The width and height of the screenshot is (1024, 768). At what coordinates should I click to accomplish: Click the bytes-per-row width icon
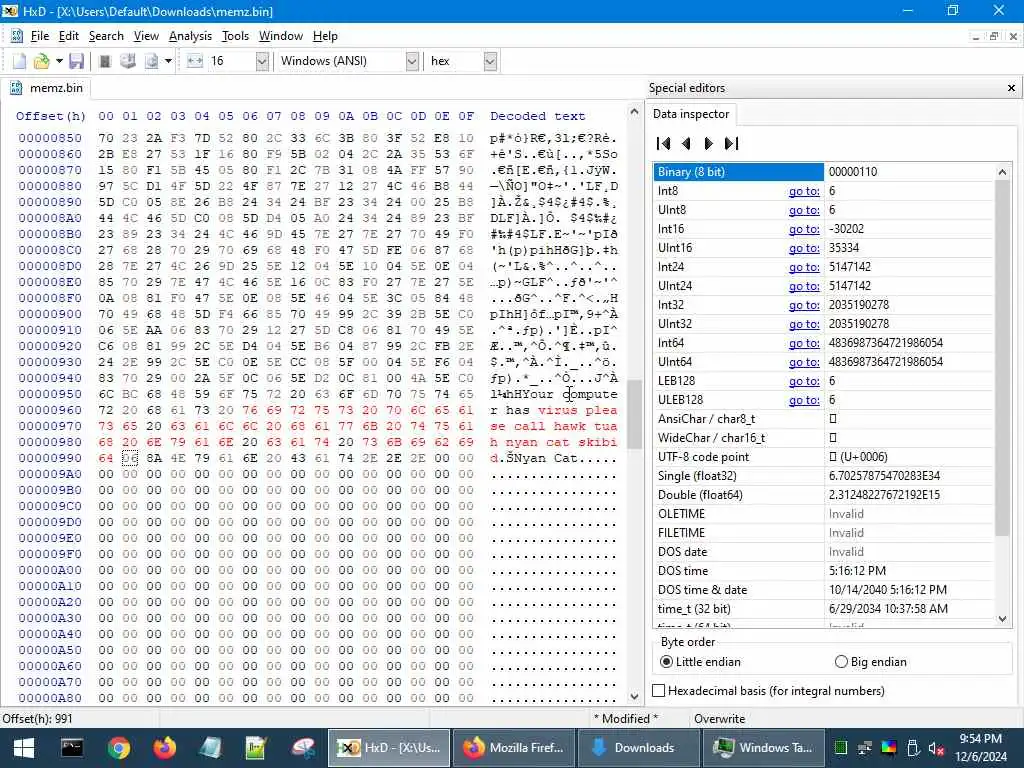click(195, 61)
